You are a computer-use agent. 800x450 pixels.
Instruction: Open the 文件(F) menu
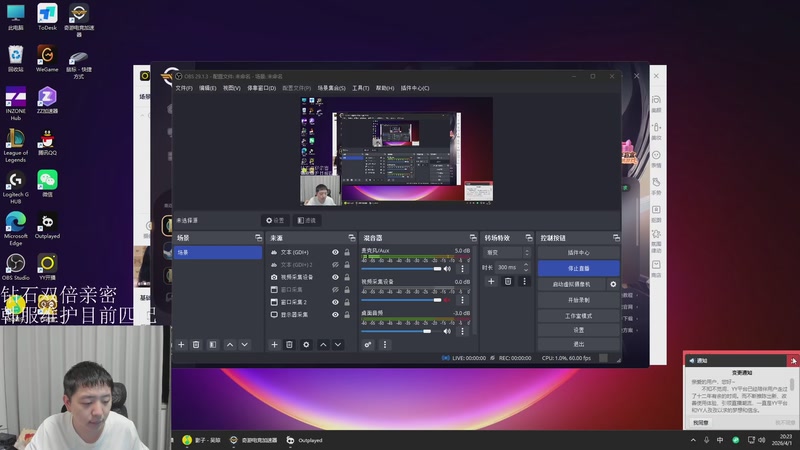click(x=184, y=88)
